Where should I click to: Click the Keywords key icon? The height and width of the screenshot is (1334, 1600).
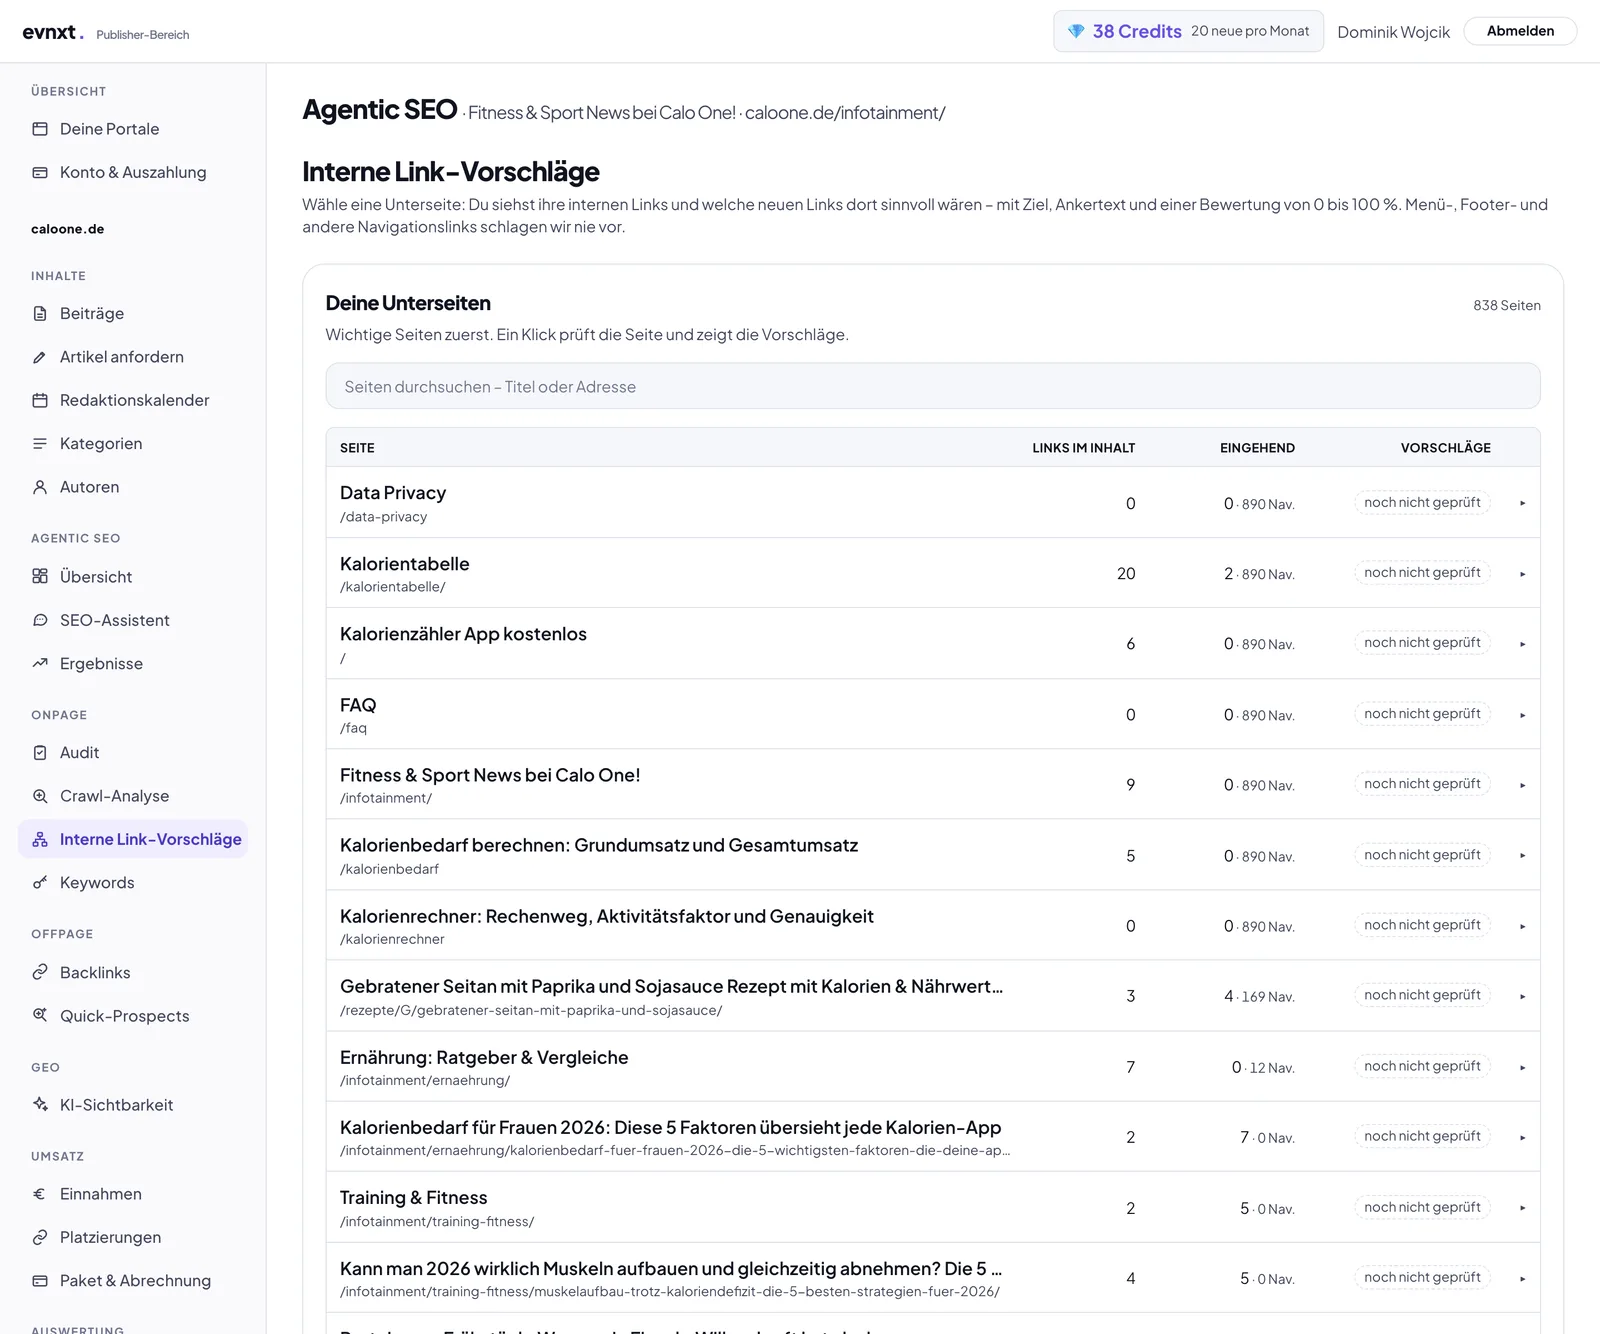tap(40, 882)
